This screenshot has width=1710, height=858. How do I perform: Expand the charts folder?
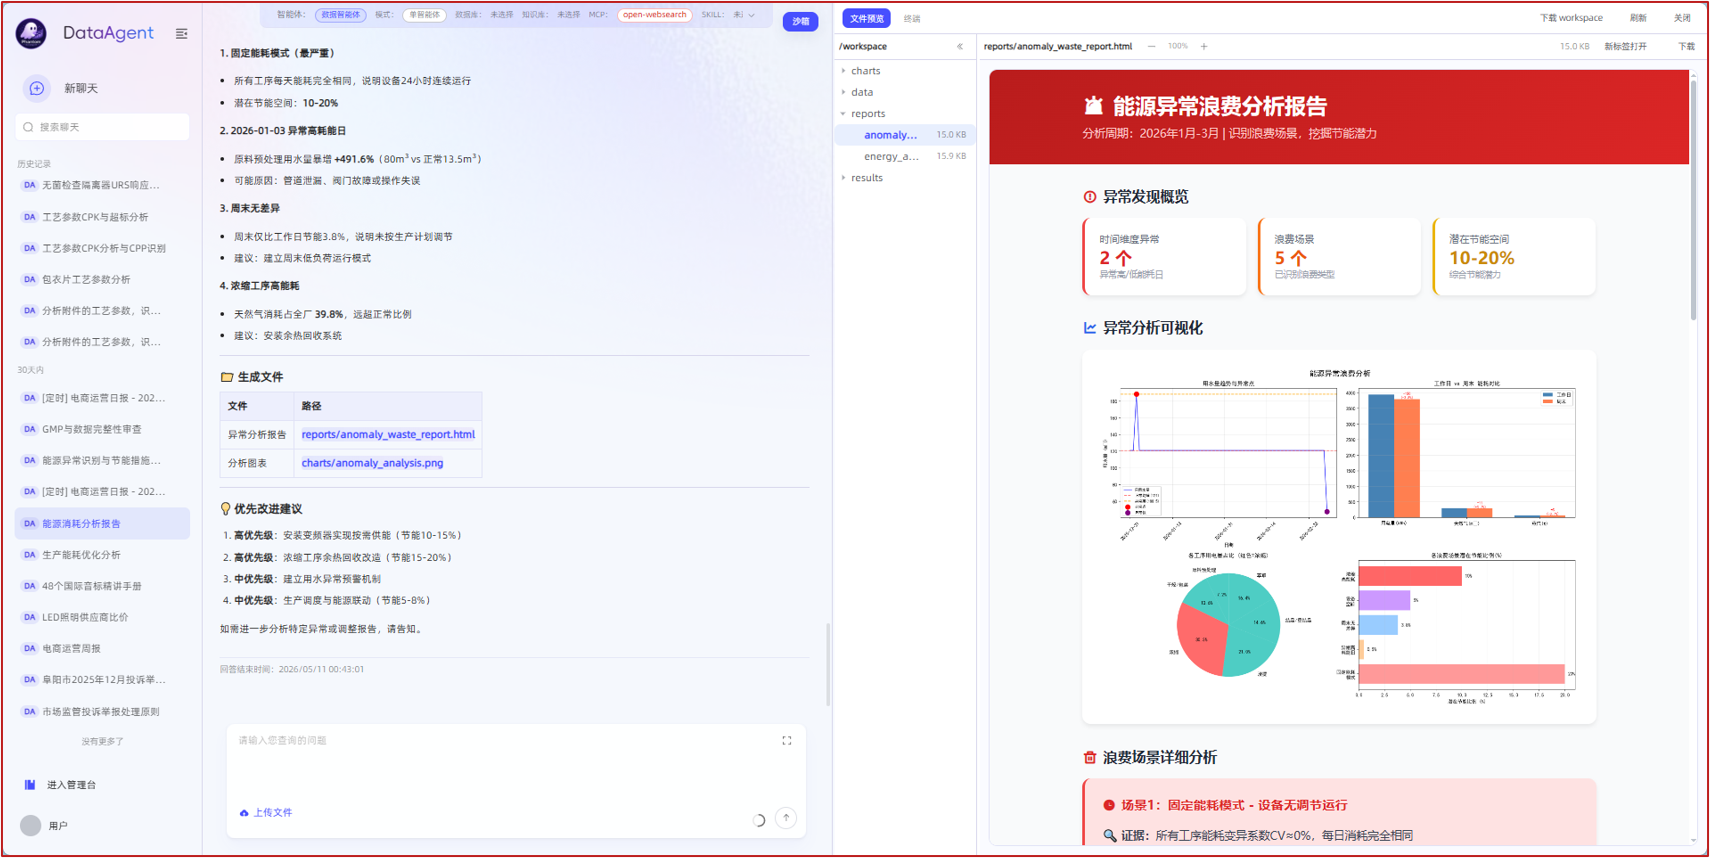[x=866, y=71]
